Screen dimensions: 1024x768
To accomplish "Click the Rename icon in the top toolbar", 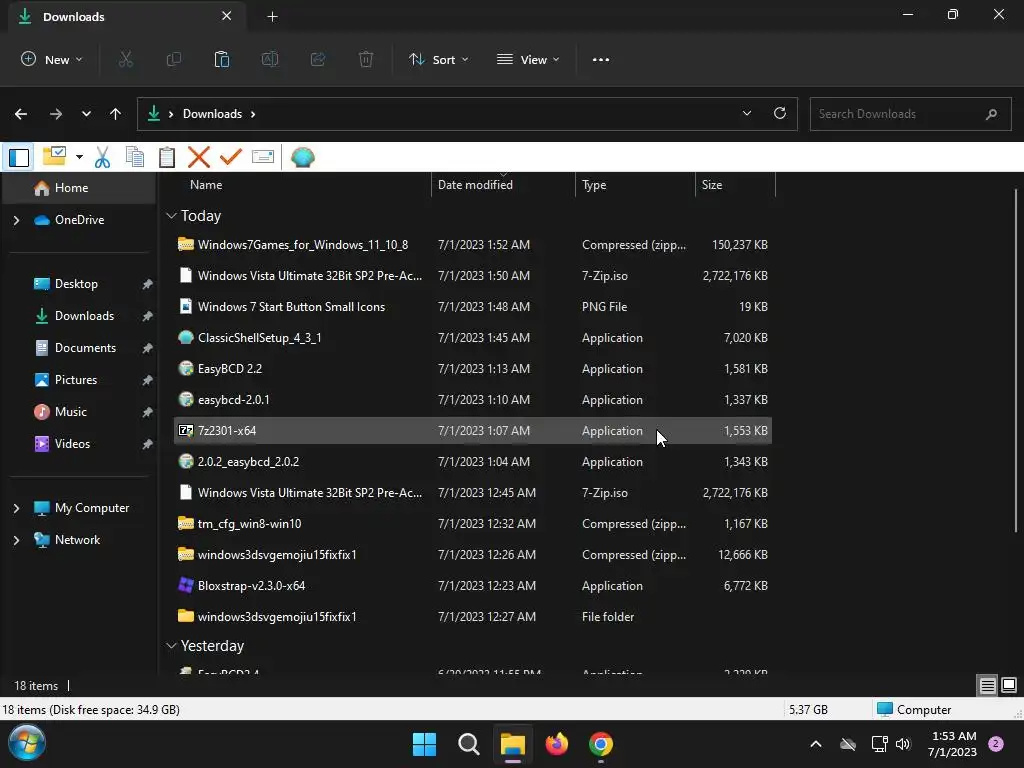I will pyautogui.click(x=270, y=59).
